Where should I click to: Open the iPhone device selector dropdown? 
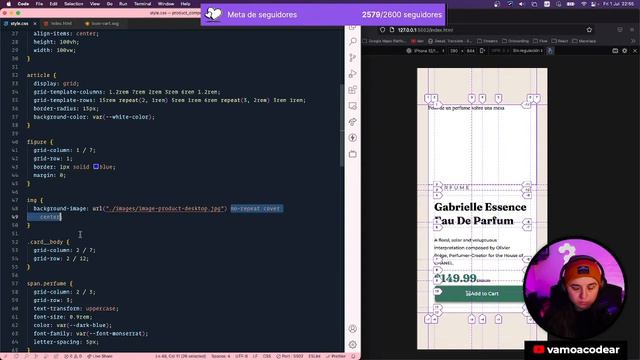(x=425, y=51)
